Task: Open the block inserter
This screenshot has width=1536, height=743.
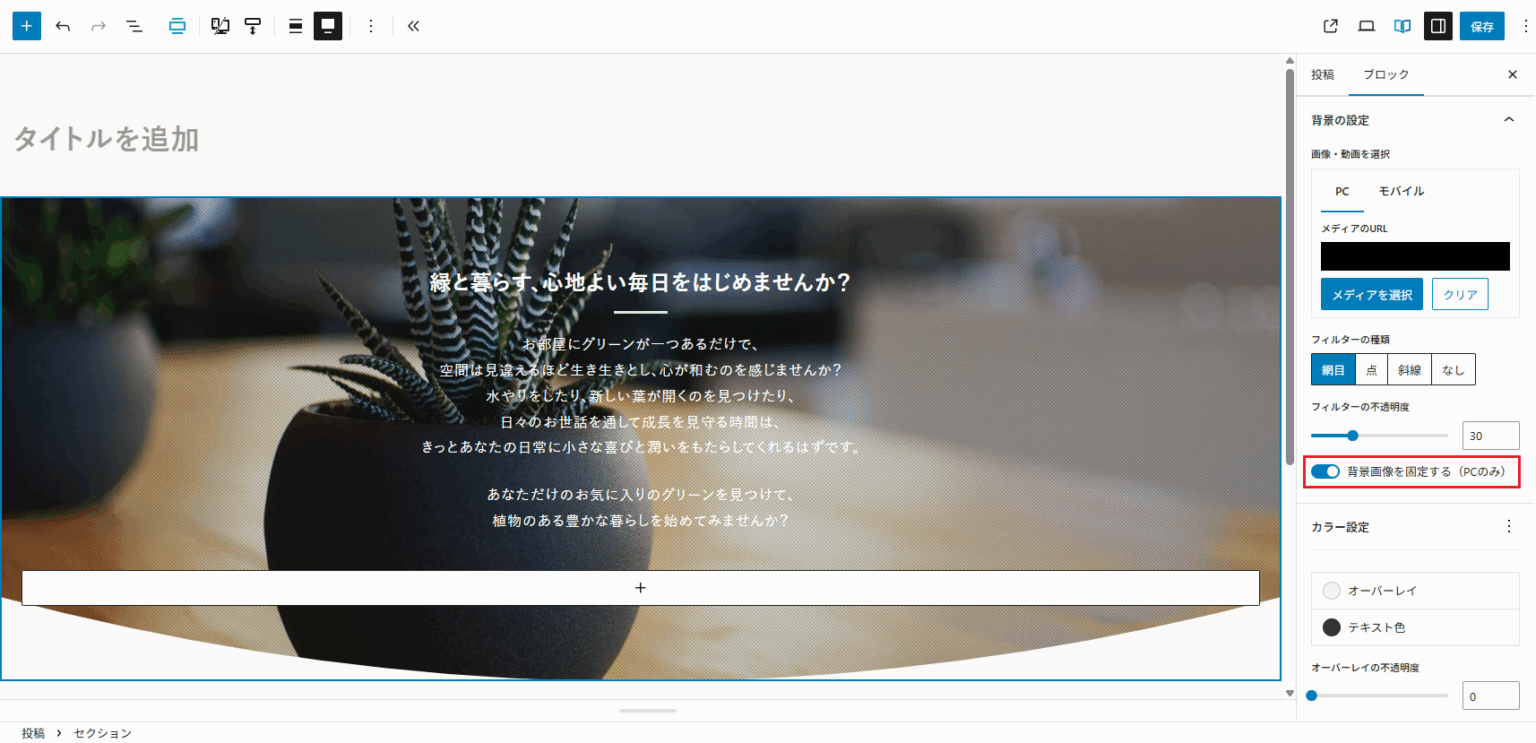Action: 26,25
